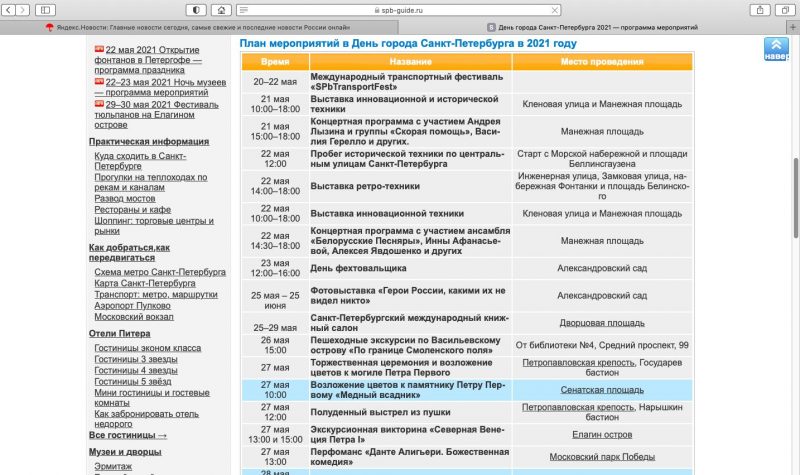
Task: Click the Все гостиницы → link
Action: pyautogui.click(x=128, y=435)
